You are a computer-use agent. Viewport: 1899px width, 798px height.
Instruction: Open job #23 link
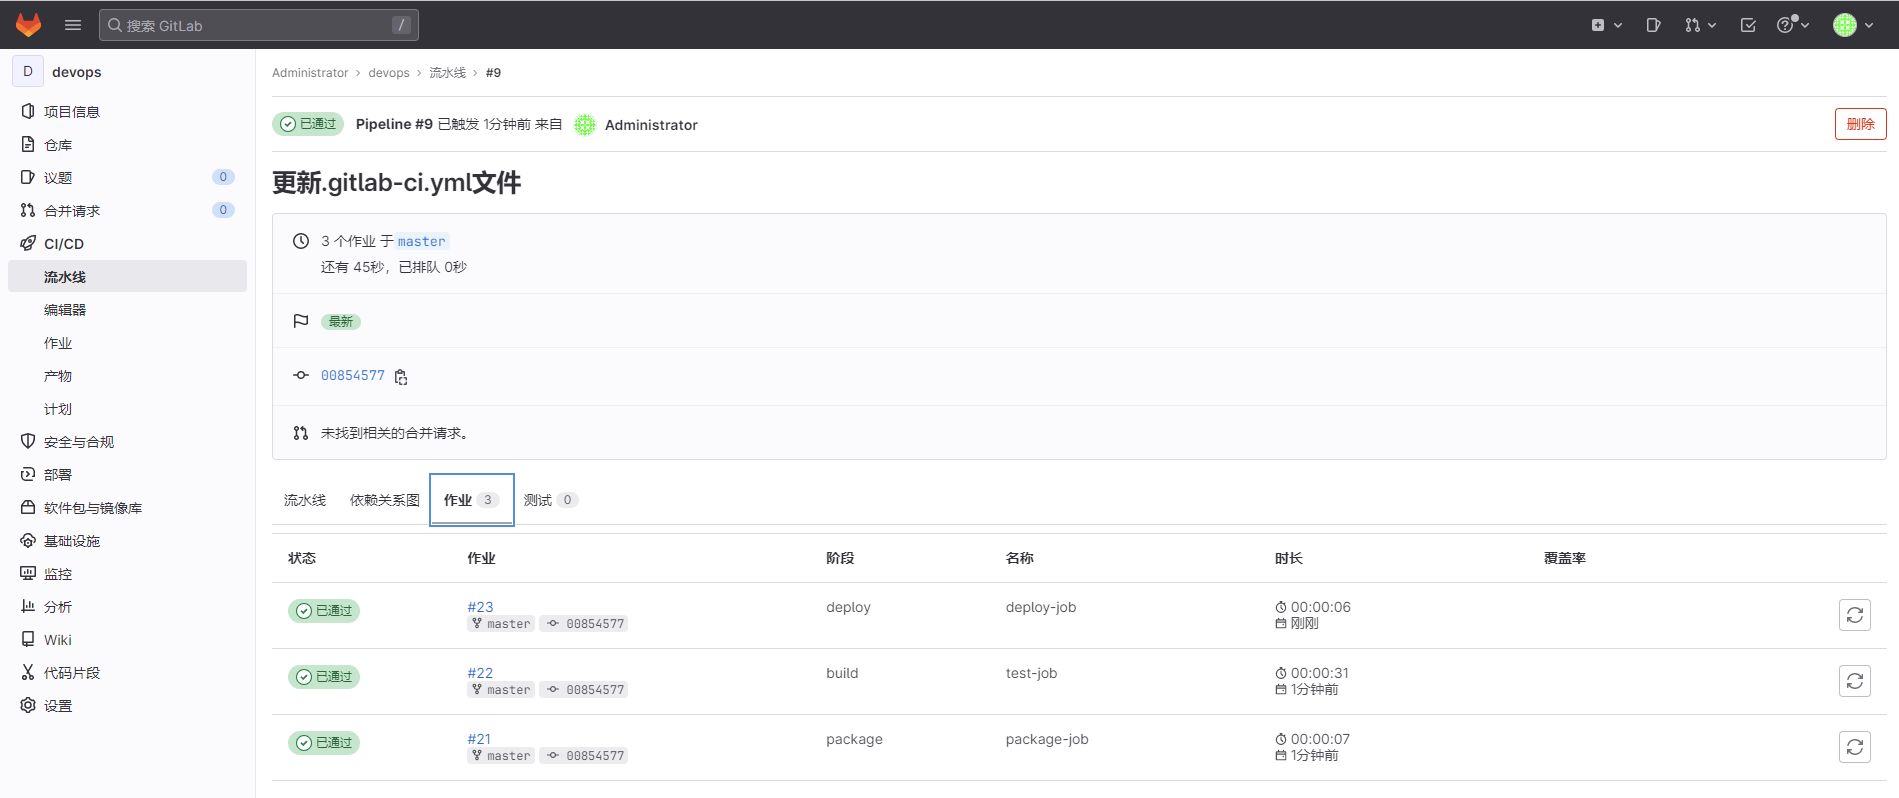(480, 607)
